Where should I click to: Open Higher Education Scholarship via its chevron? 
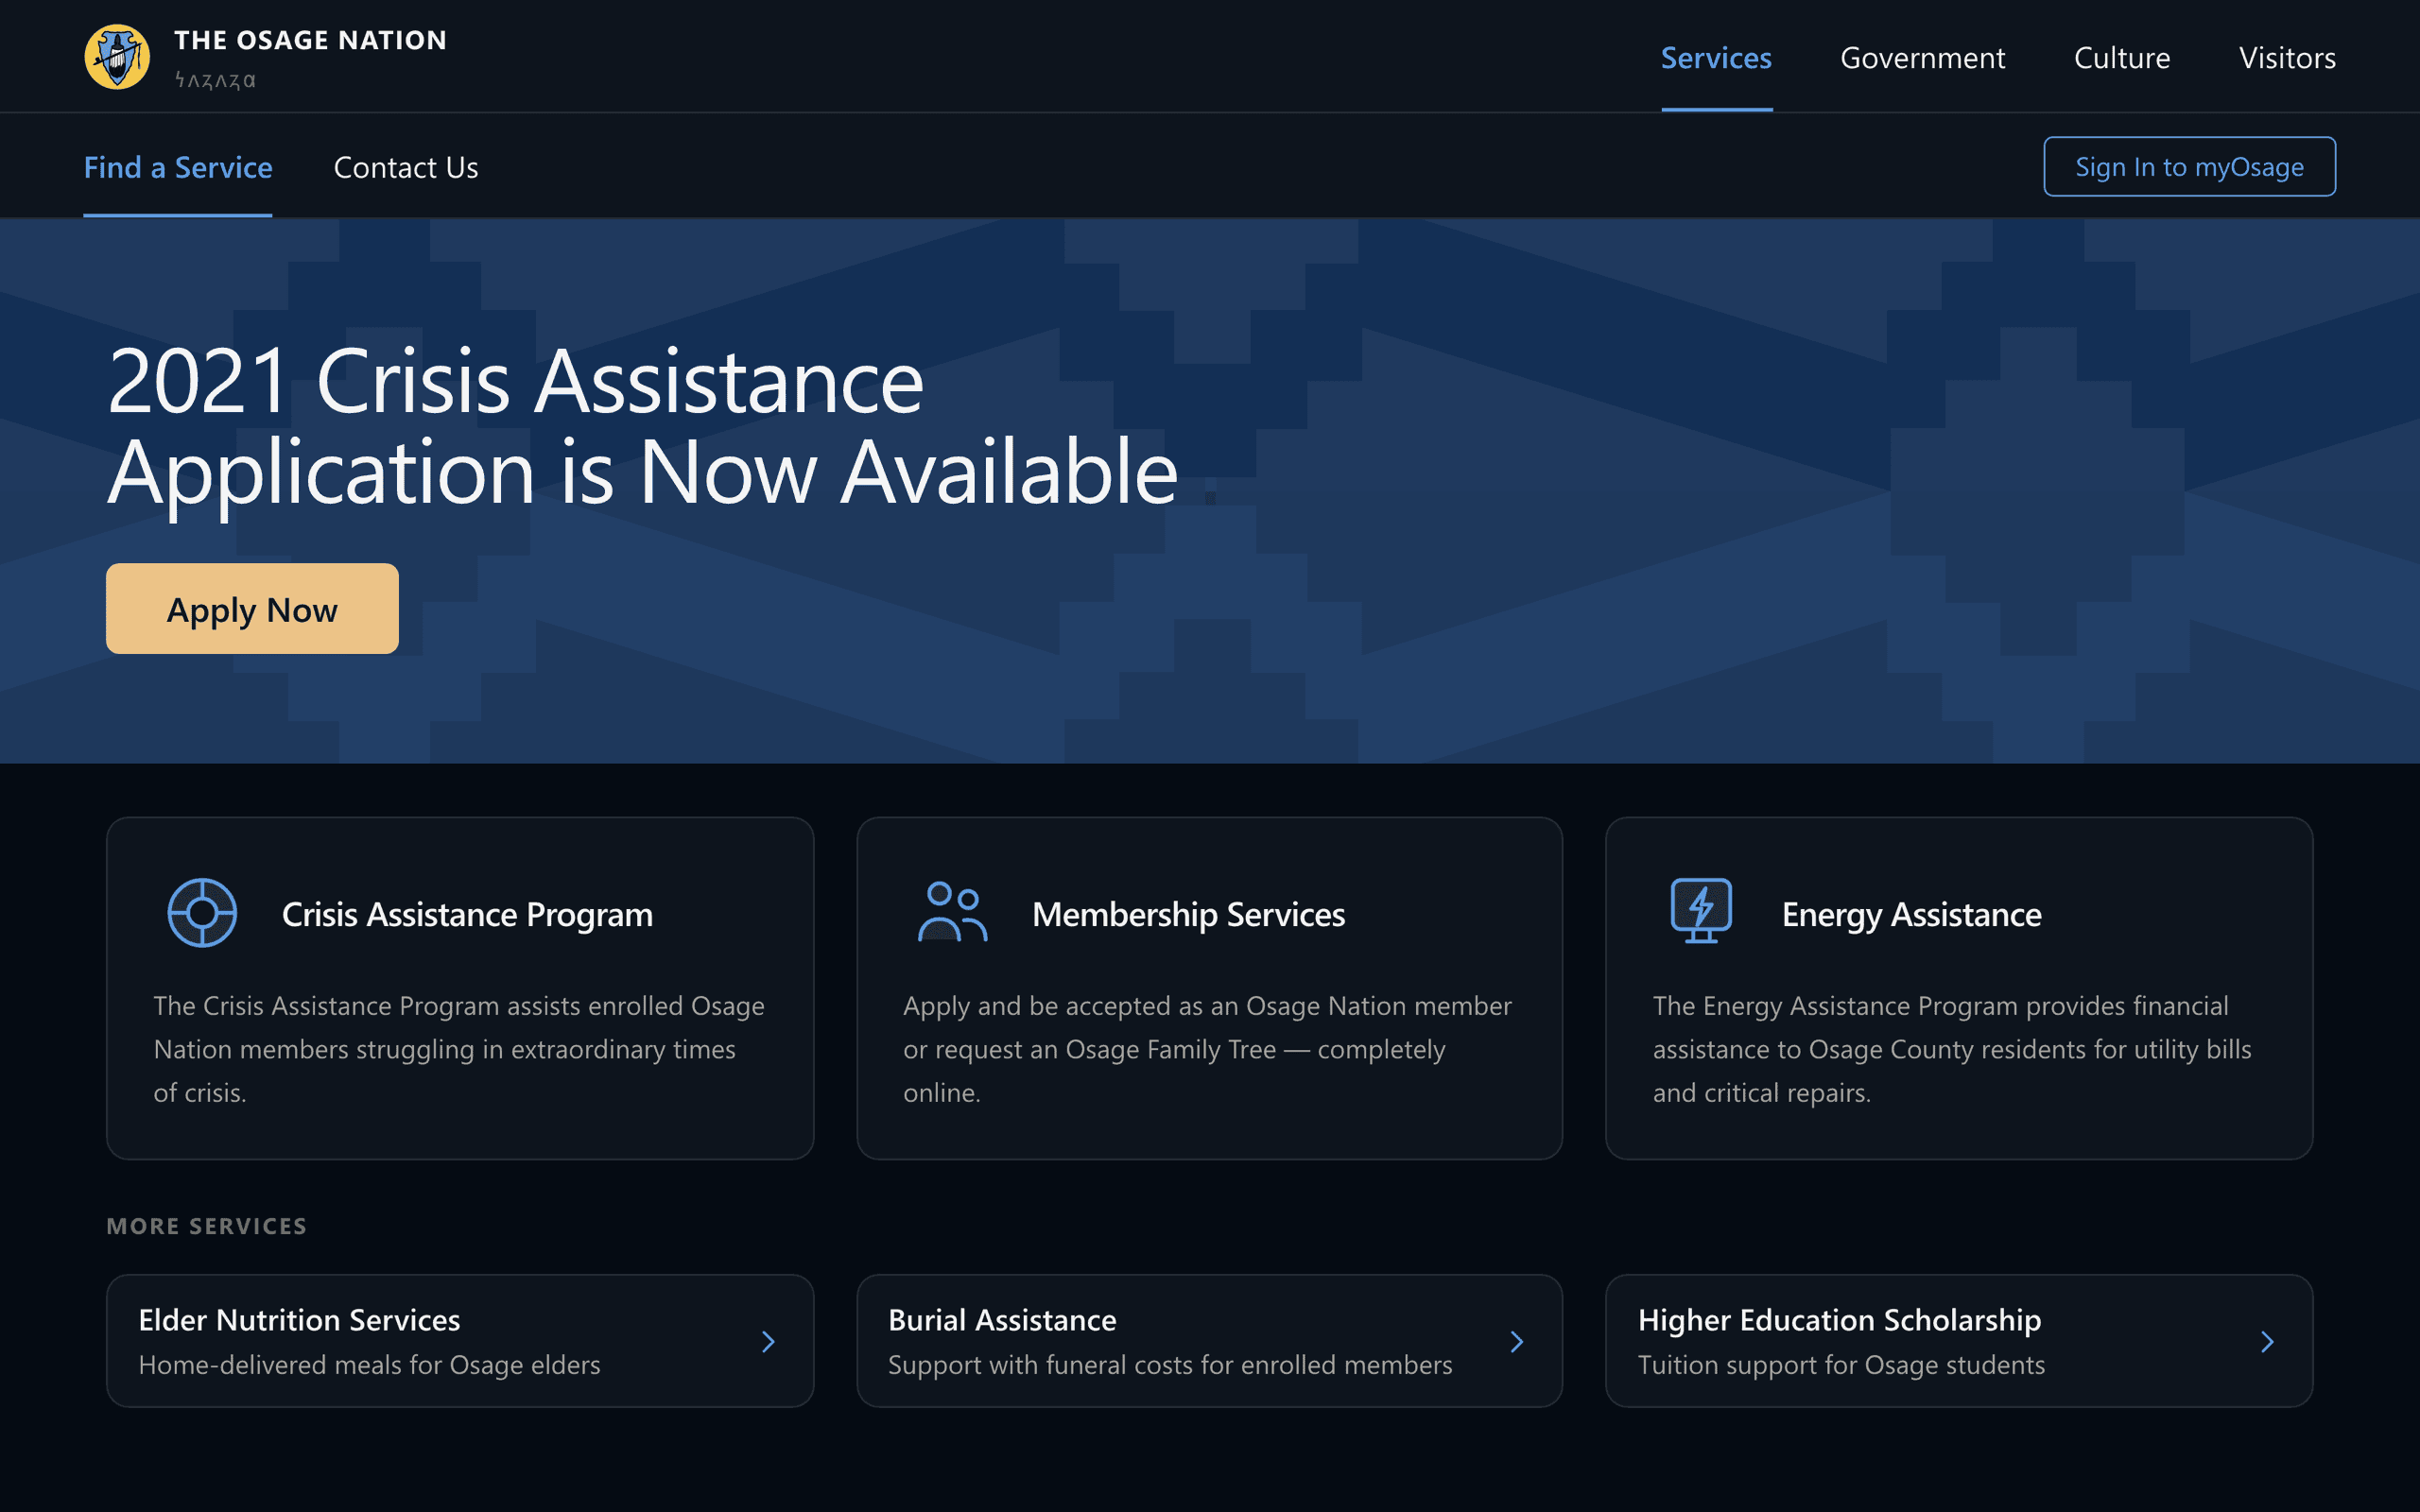(x=2267, y=1341)
